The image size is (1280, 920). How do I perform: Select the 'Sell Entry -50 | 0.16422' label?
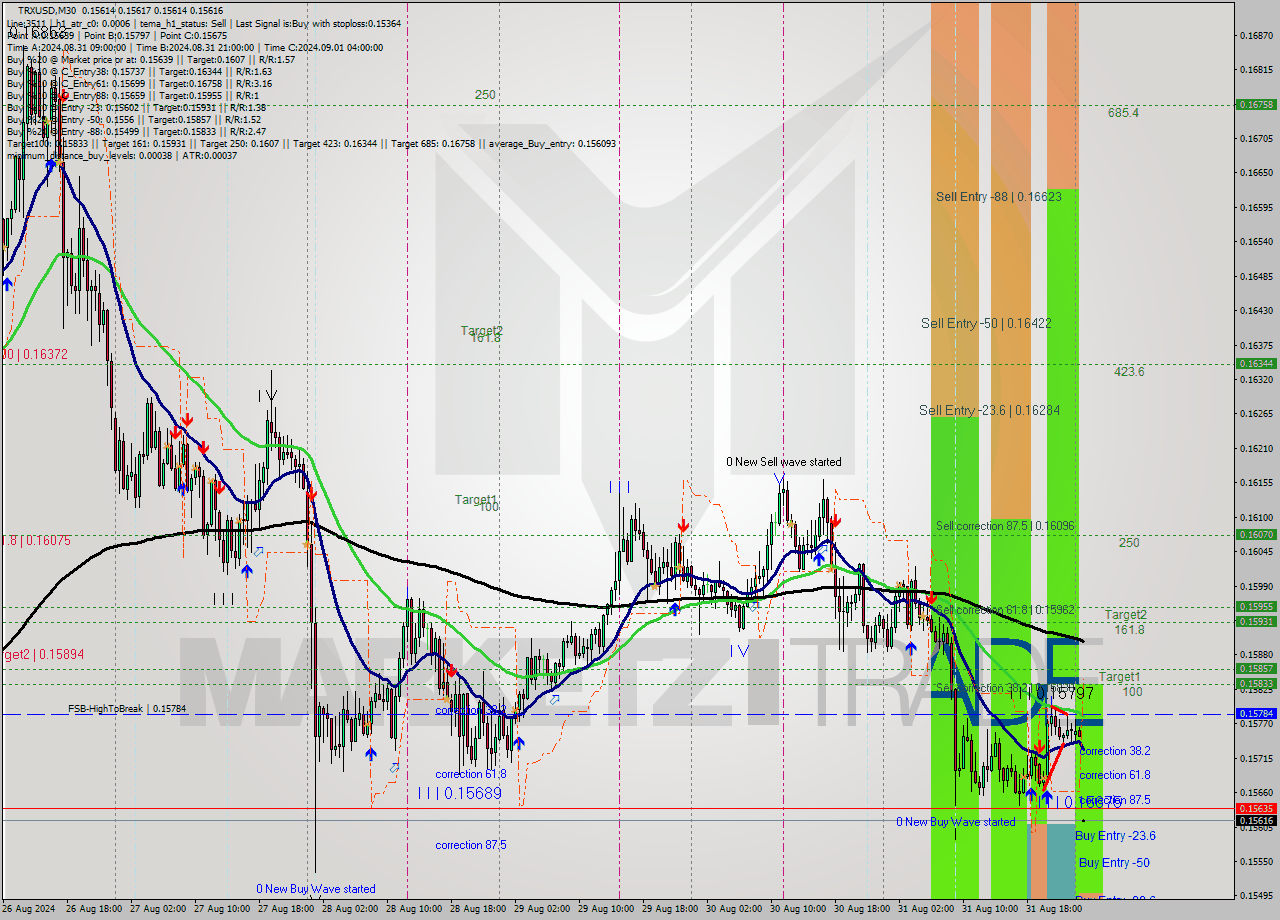pos(986,323)
